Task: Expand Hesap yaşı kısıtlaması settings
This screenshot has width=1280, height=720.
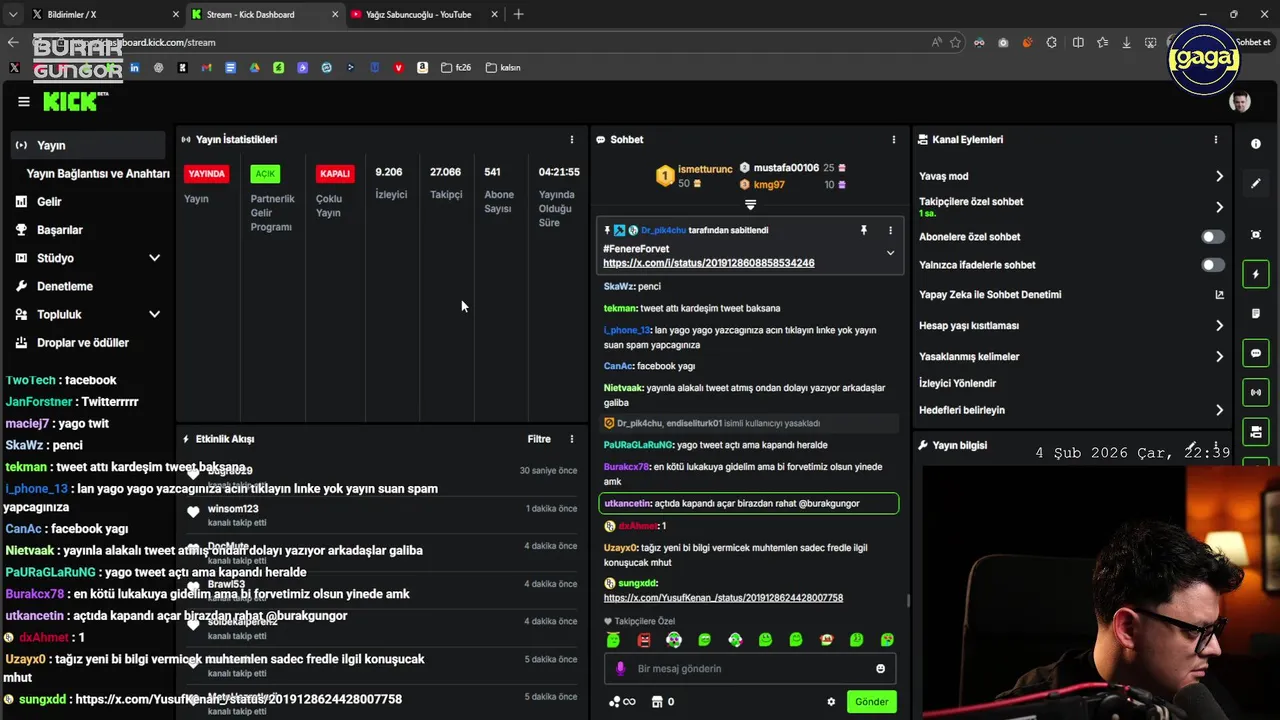Action: point(1219,326)
